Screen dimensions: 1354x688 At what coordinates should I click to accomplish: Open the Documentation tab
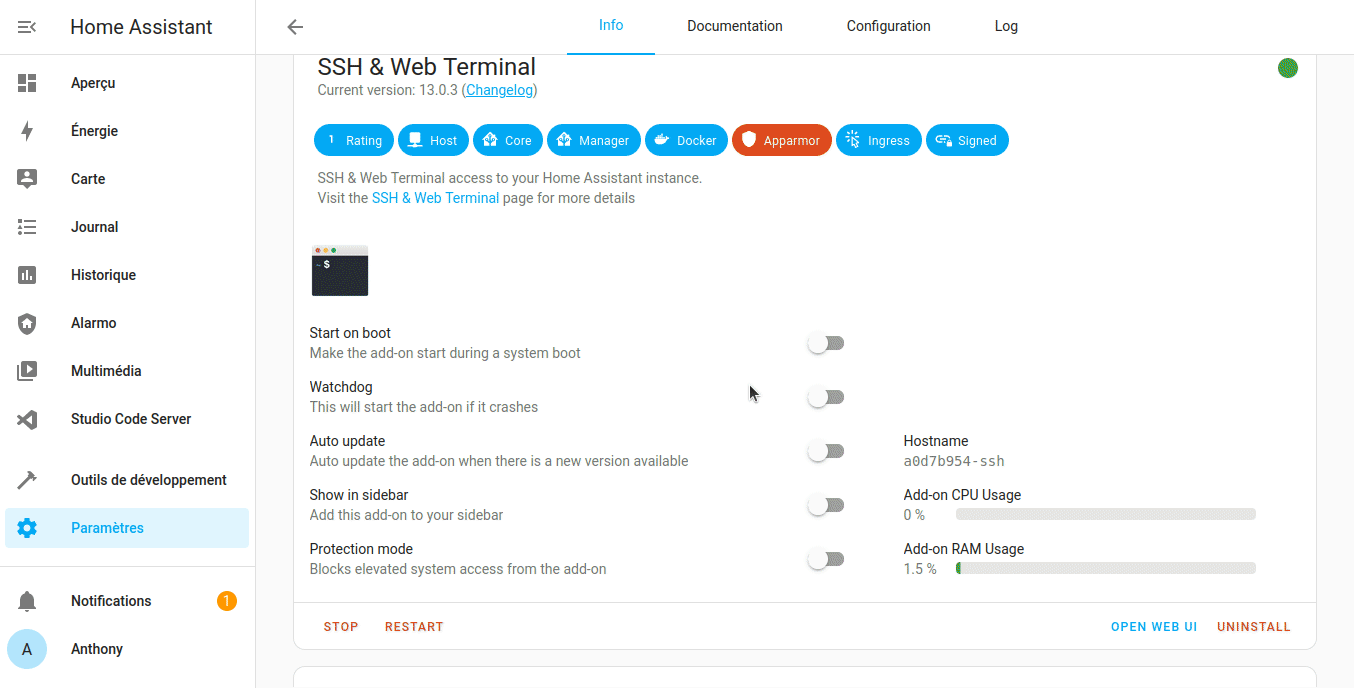click(x=735, y=27)
